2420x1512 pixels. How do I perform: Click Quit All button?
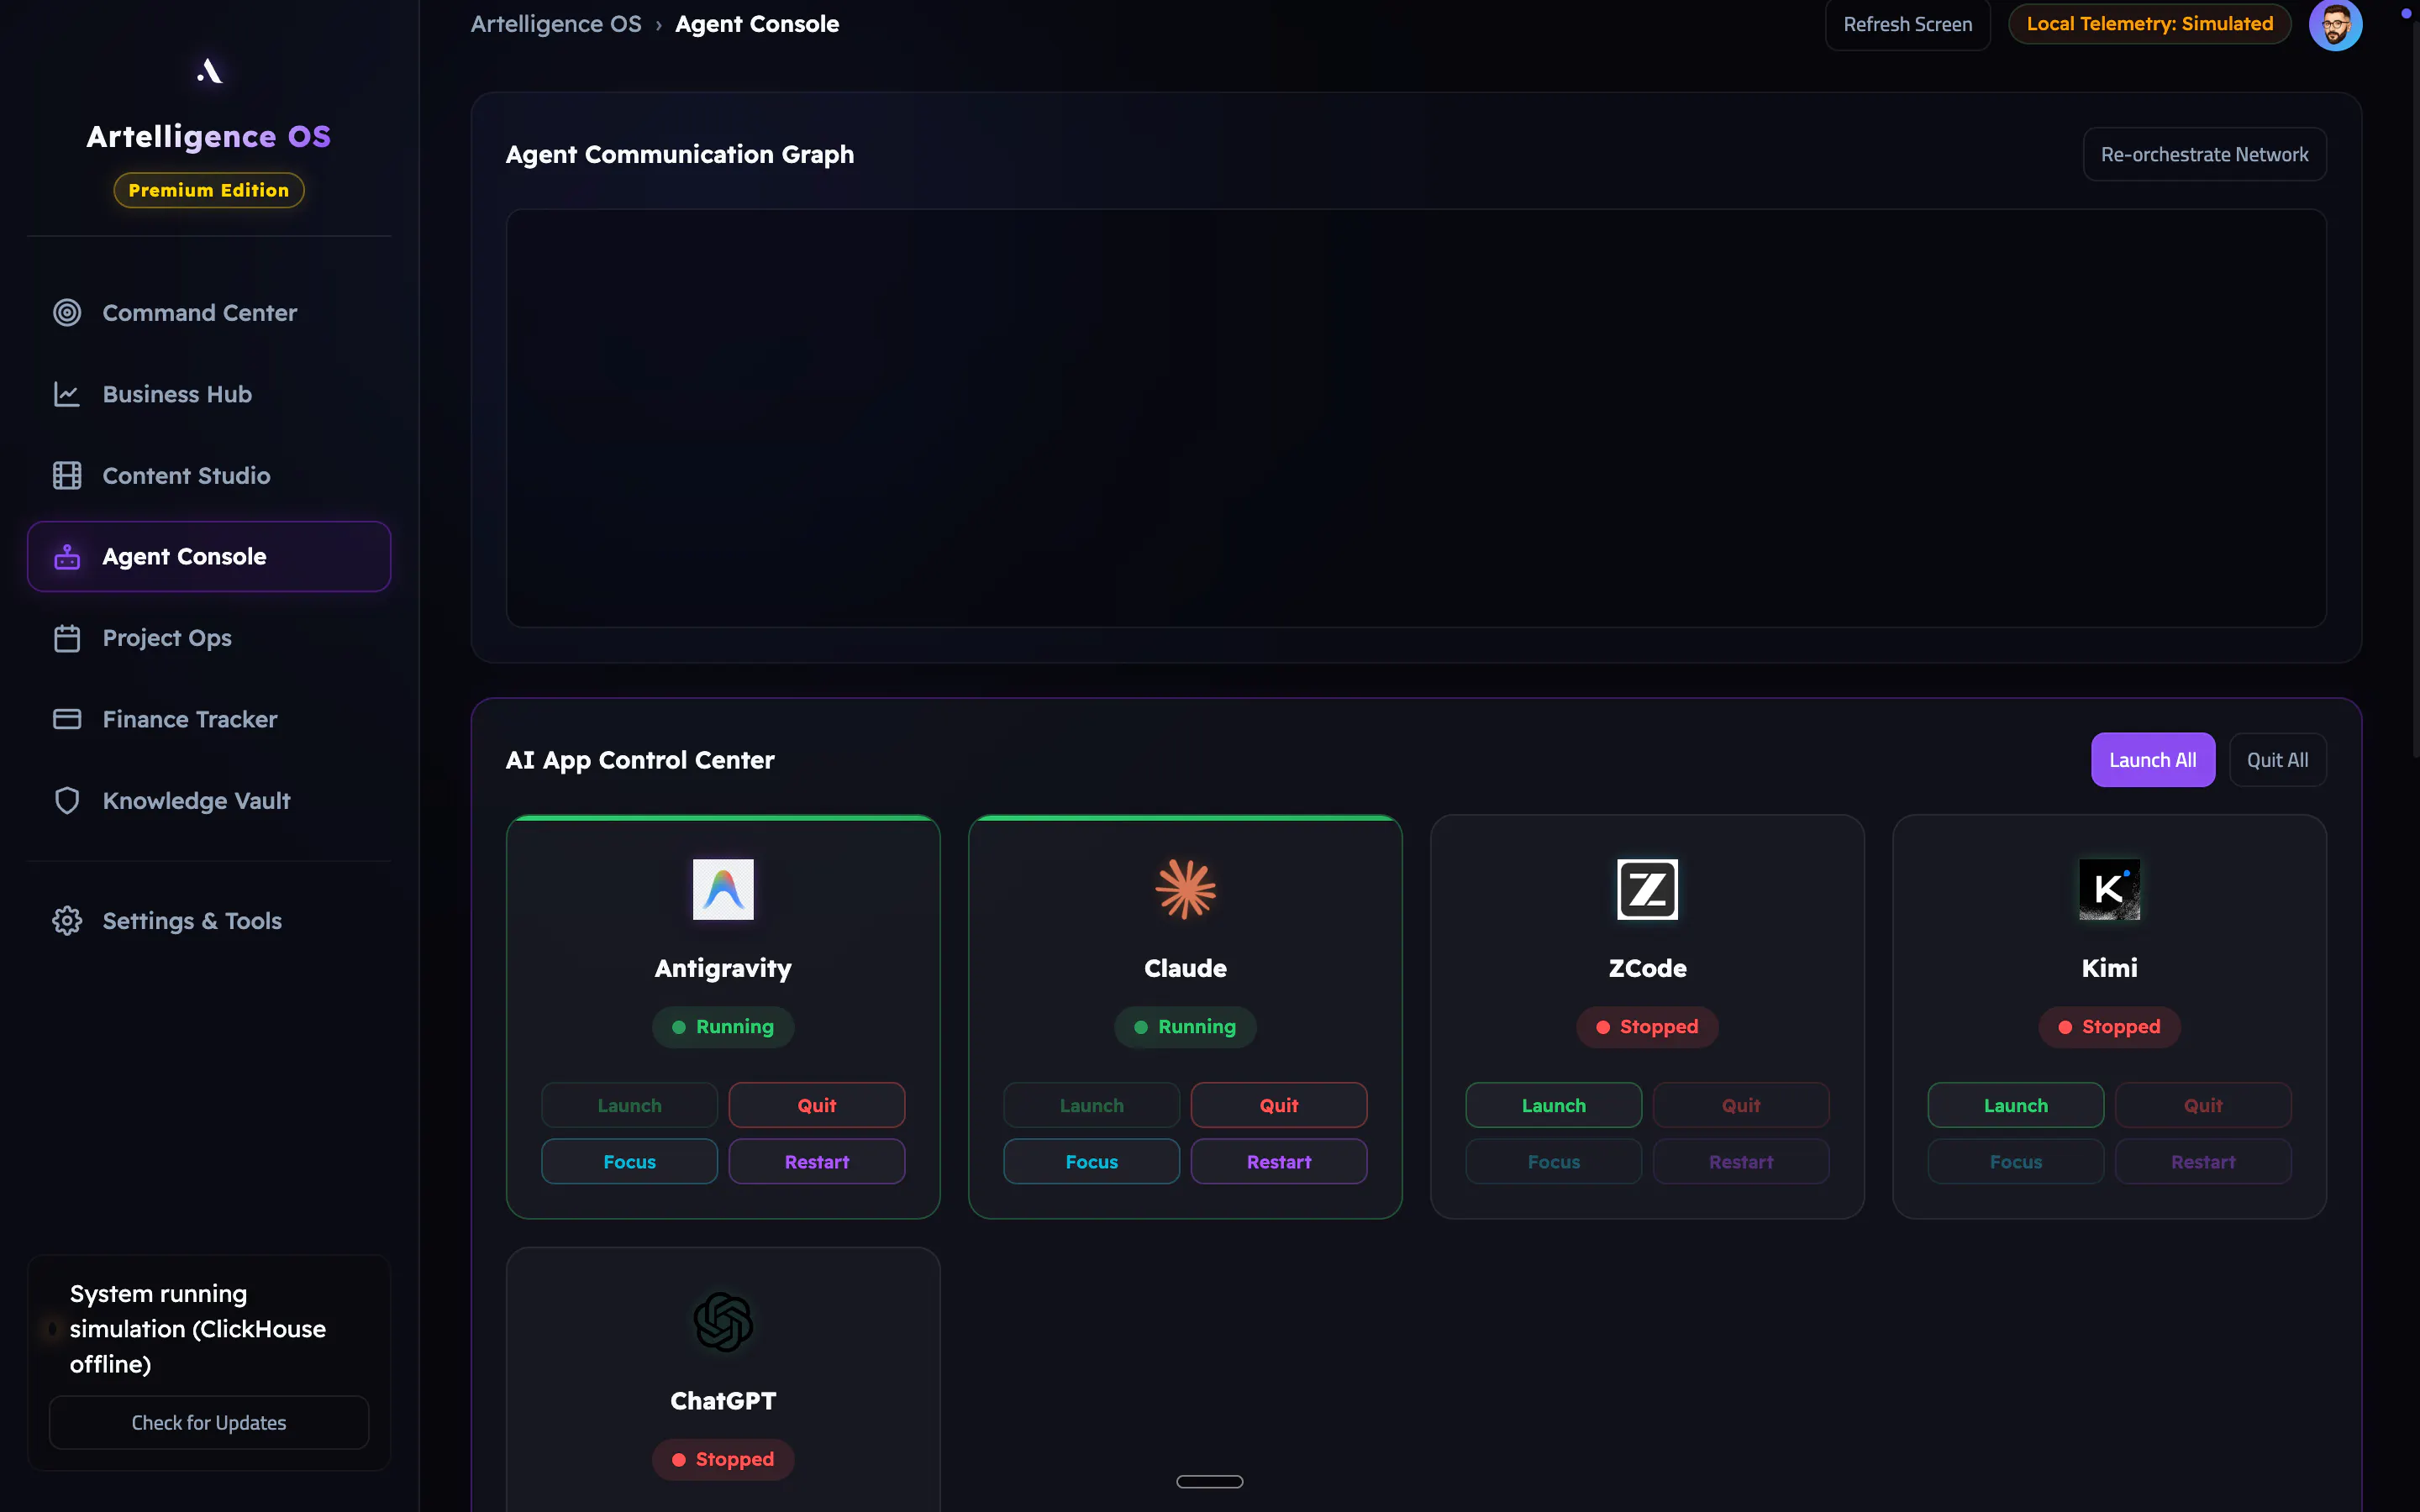point(2277,760)
